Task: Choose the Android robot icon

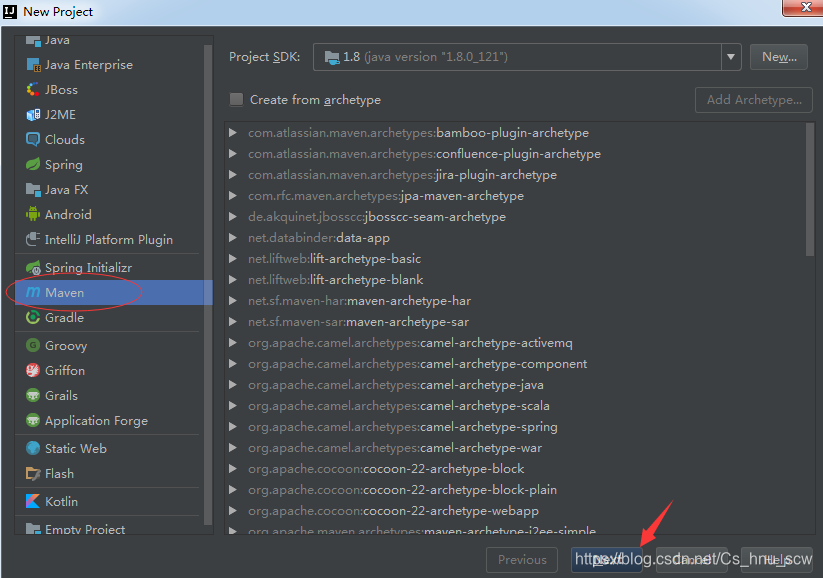Action: pos(33,214)
